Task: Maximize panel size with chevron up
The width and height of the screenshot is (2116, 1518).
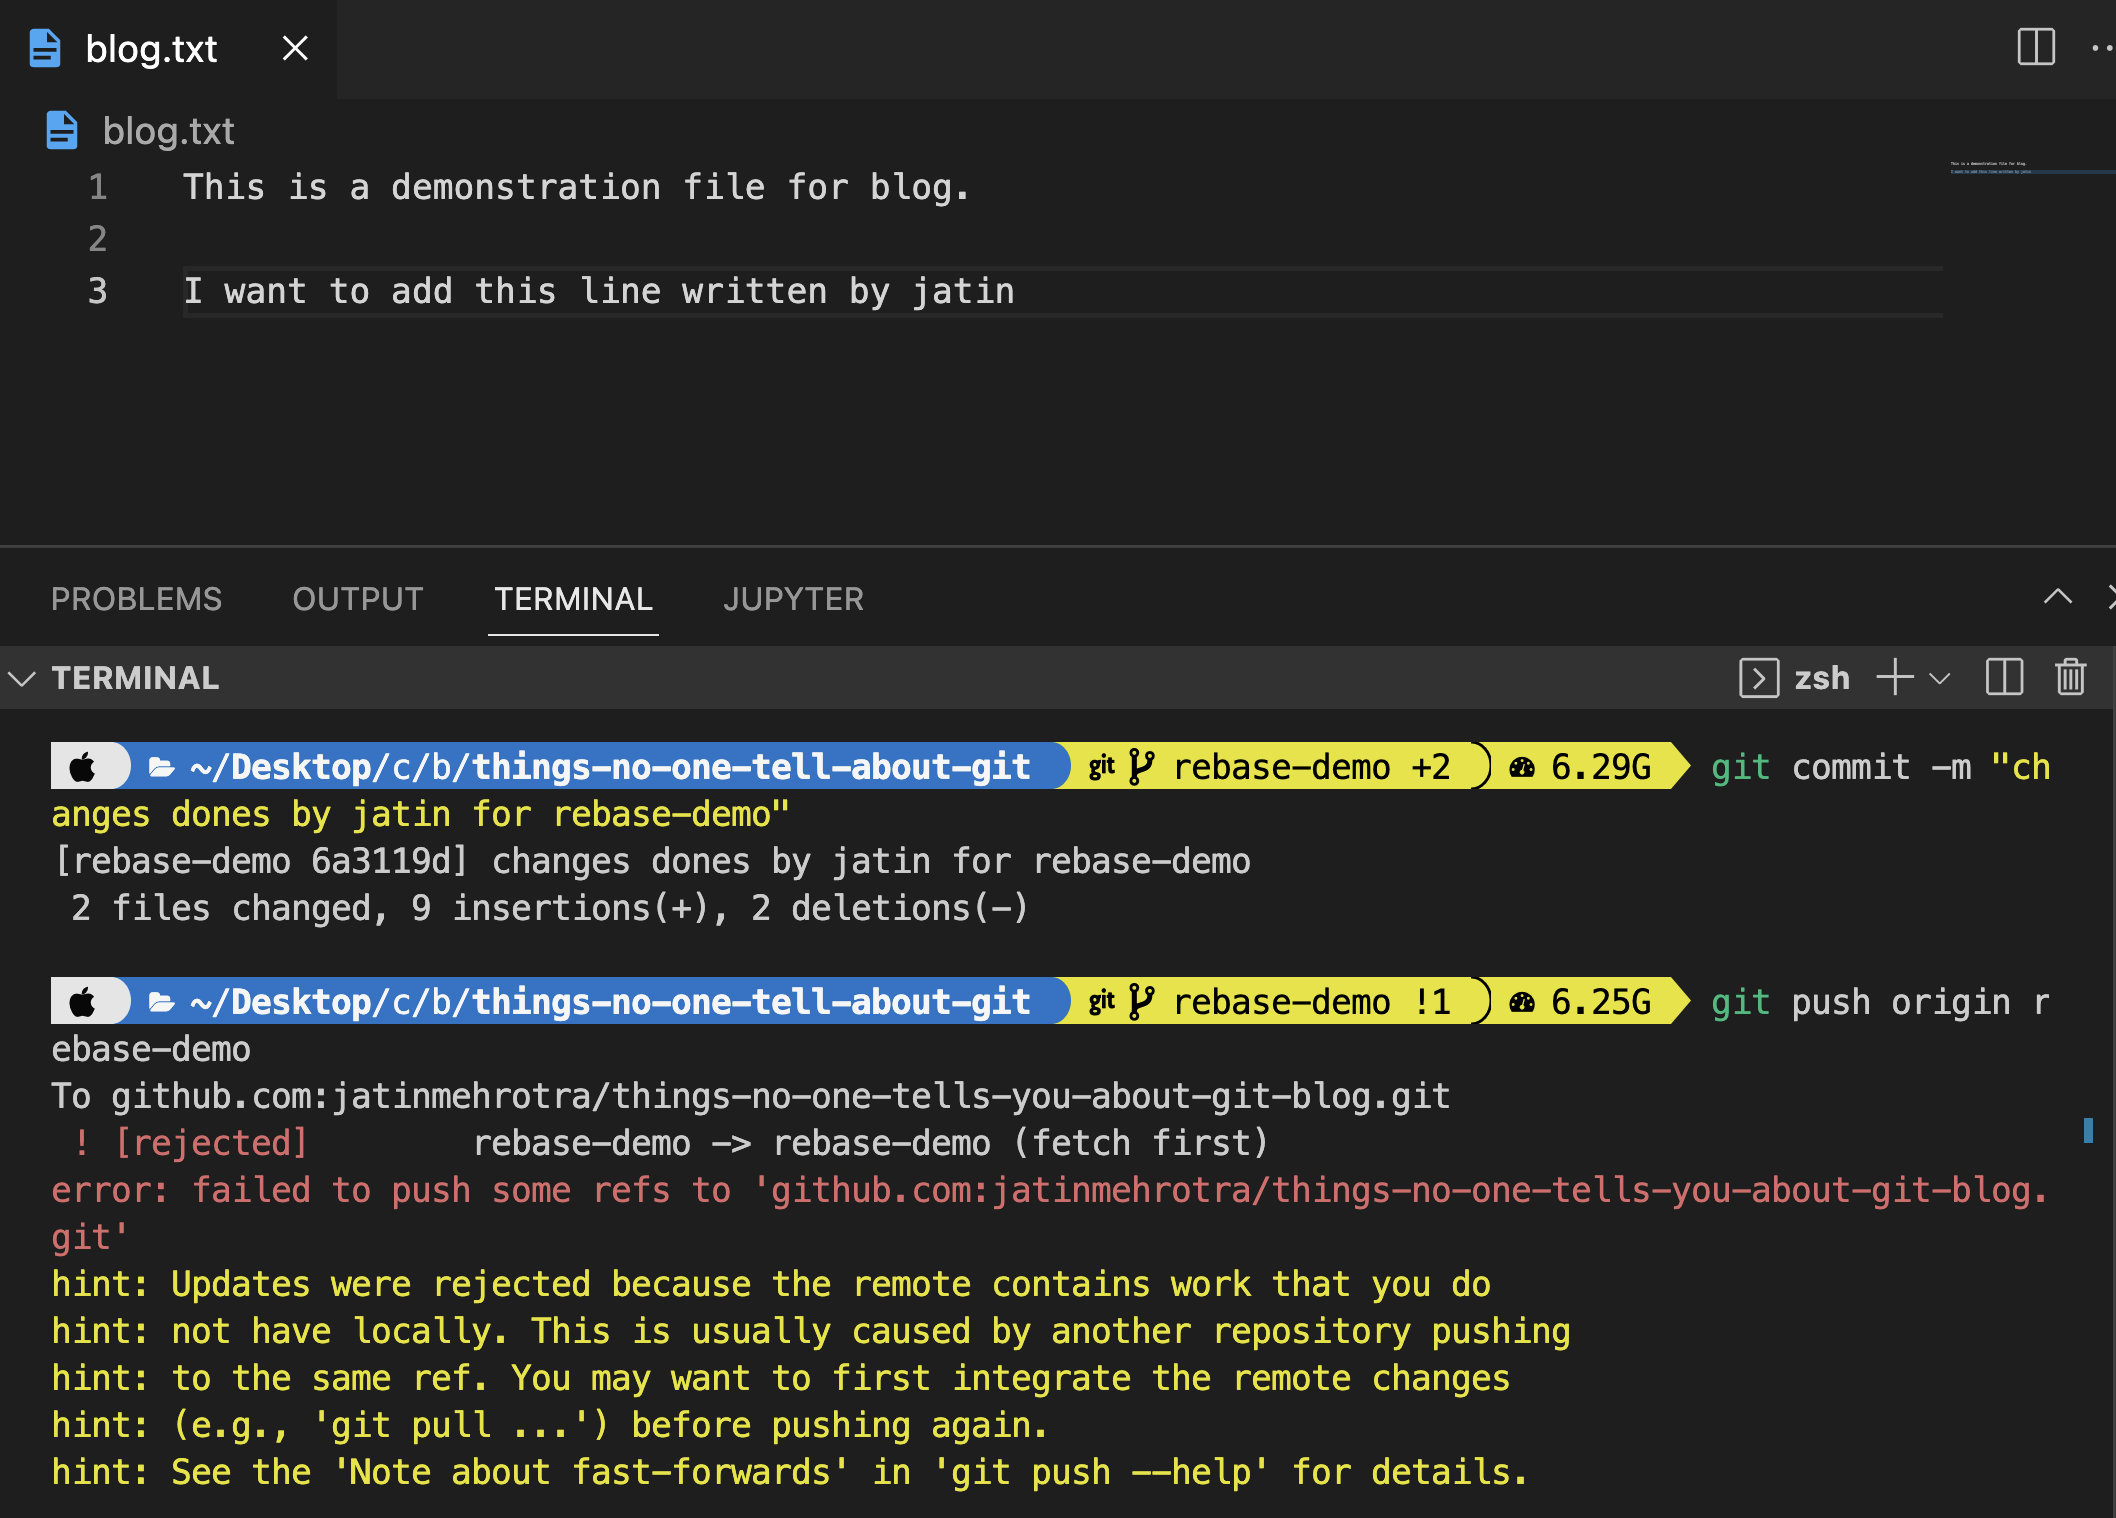Action: [2057, 597]
